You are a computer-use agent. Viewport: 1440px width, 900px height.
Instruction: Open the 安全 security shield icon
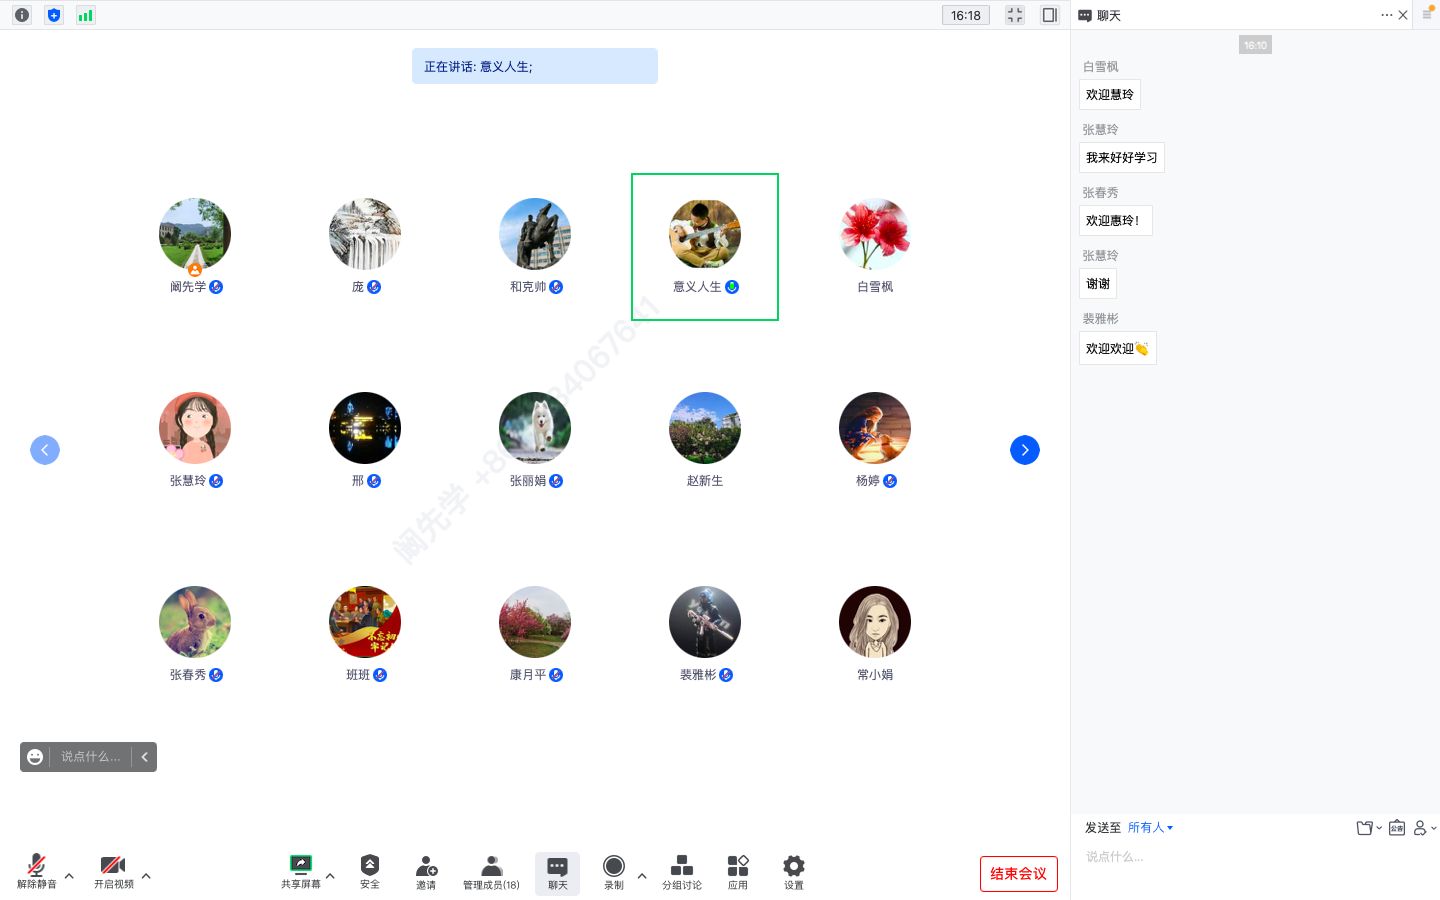click(x=370, y=870)
